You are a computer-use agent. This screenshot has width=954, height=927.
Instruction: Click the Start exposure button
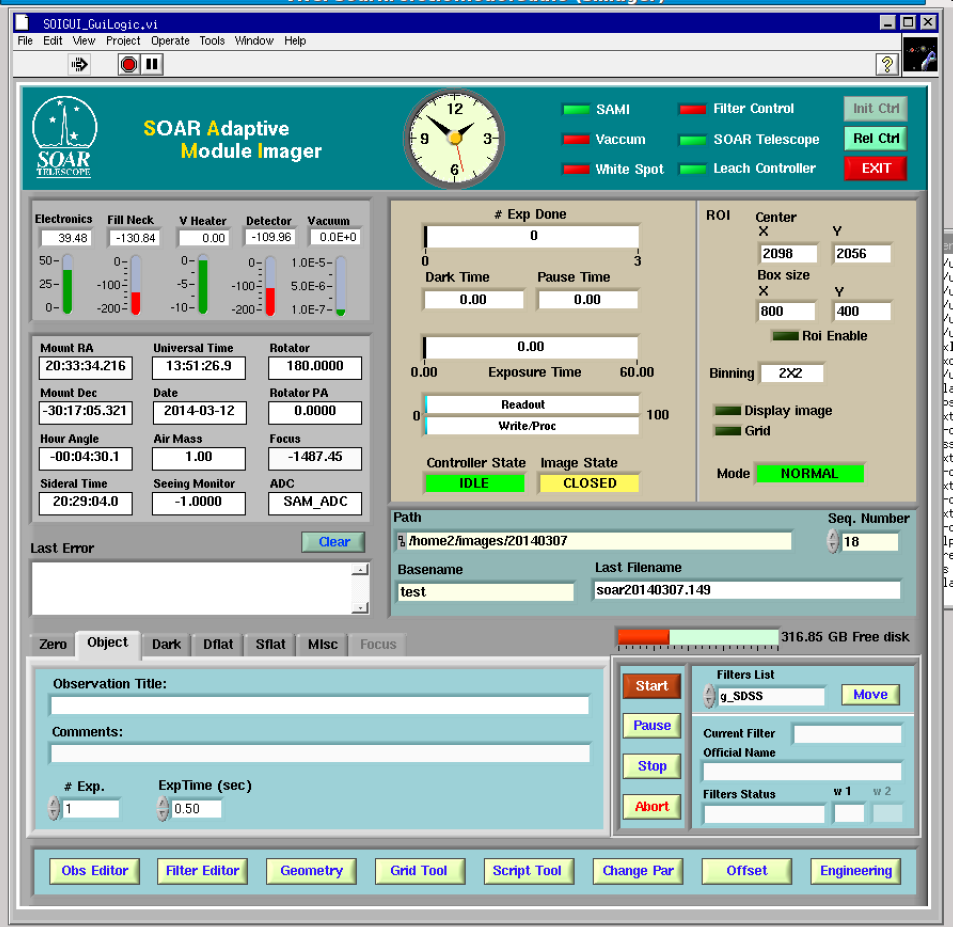tap(651, 686)
